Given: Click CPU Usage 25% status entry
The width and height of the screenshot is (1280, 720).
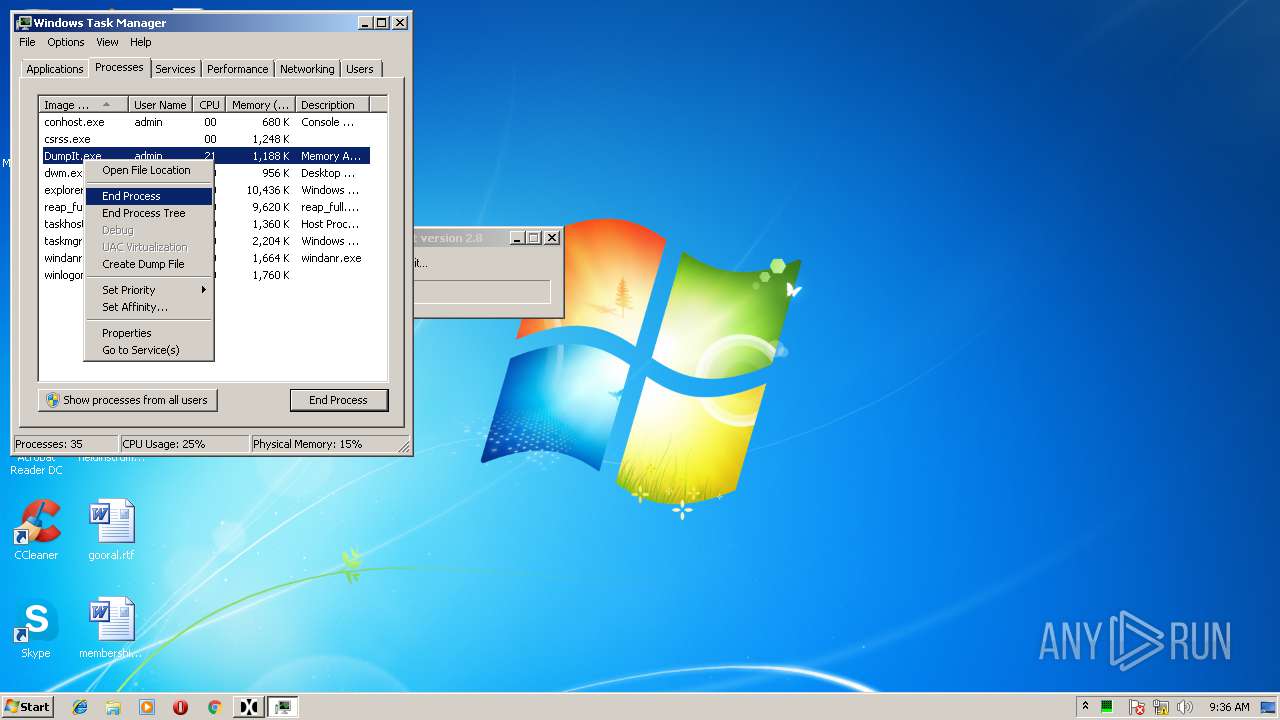Looking at the screenshot, I should click(184, 444).
